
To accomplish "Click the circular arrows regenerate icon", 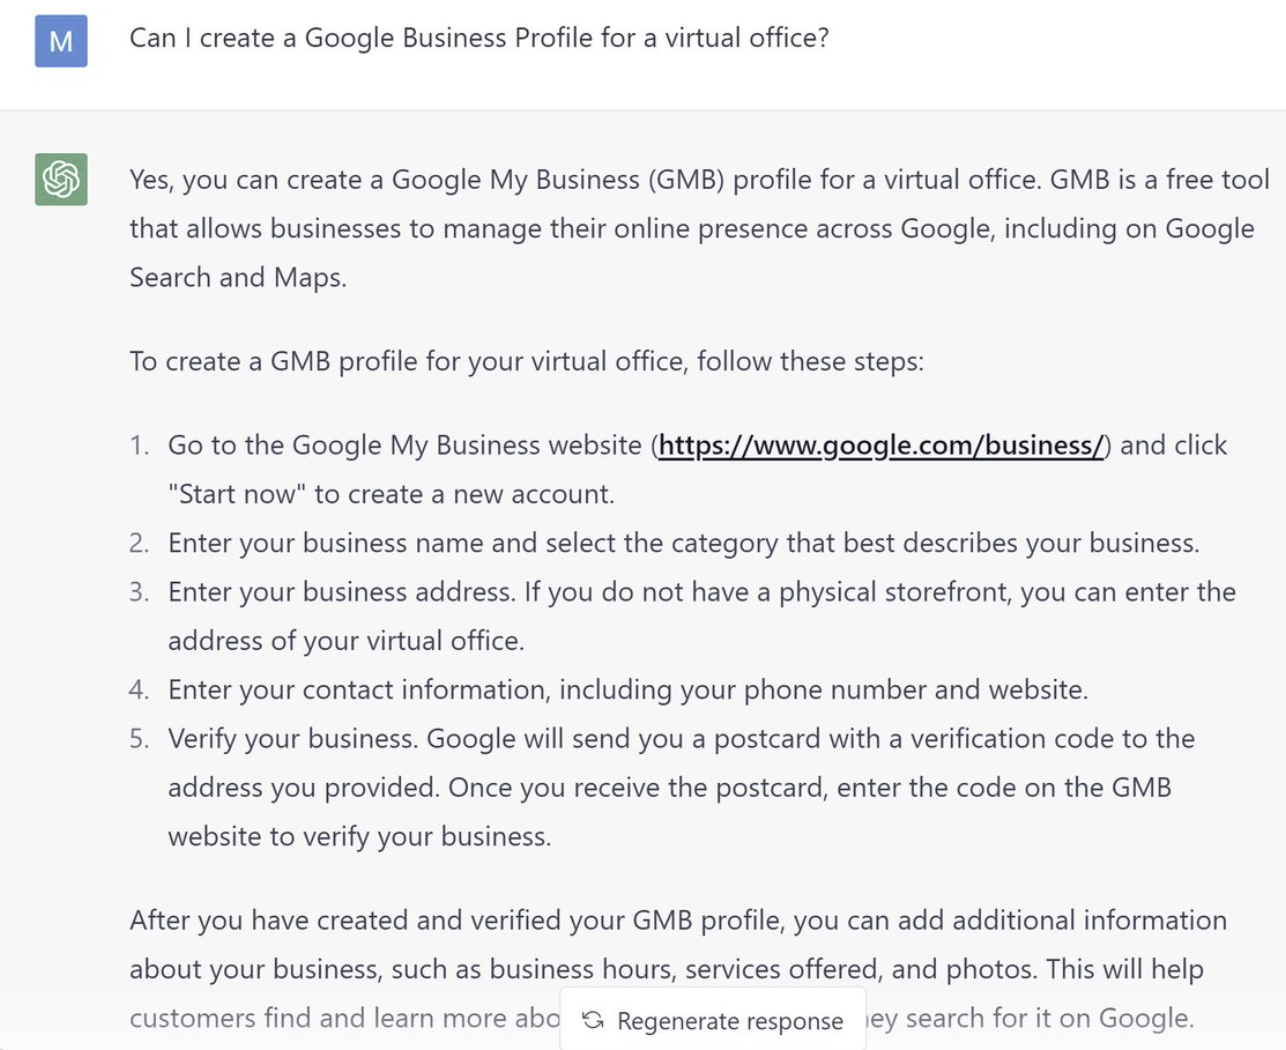I will click(593, 1019).
